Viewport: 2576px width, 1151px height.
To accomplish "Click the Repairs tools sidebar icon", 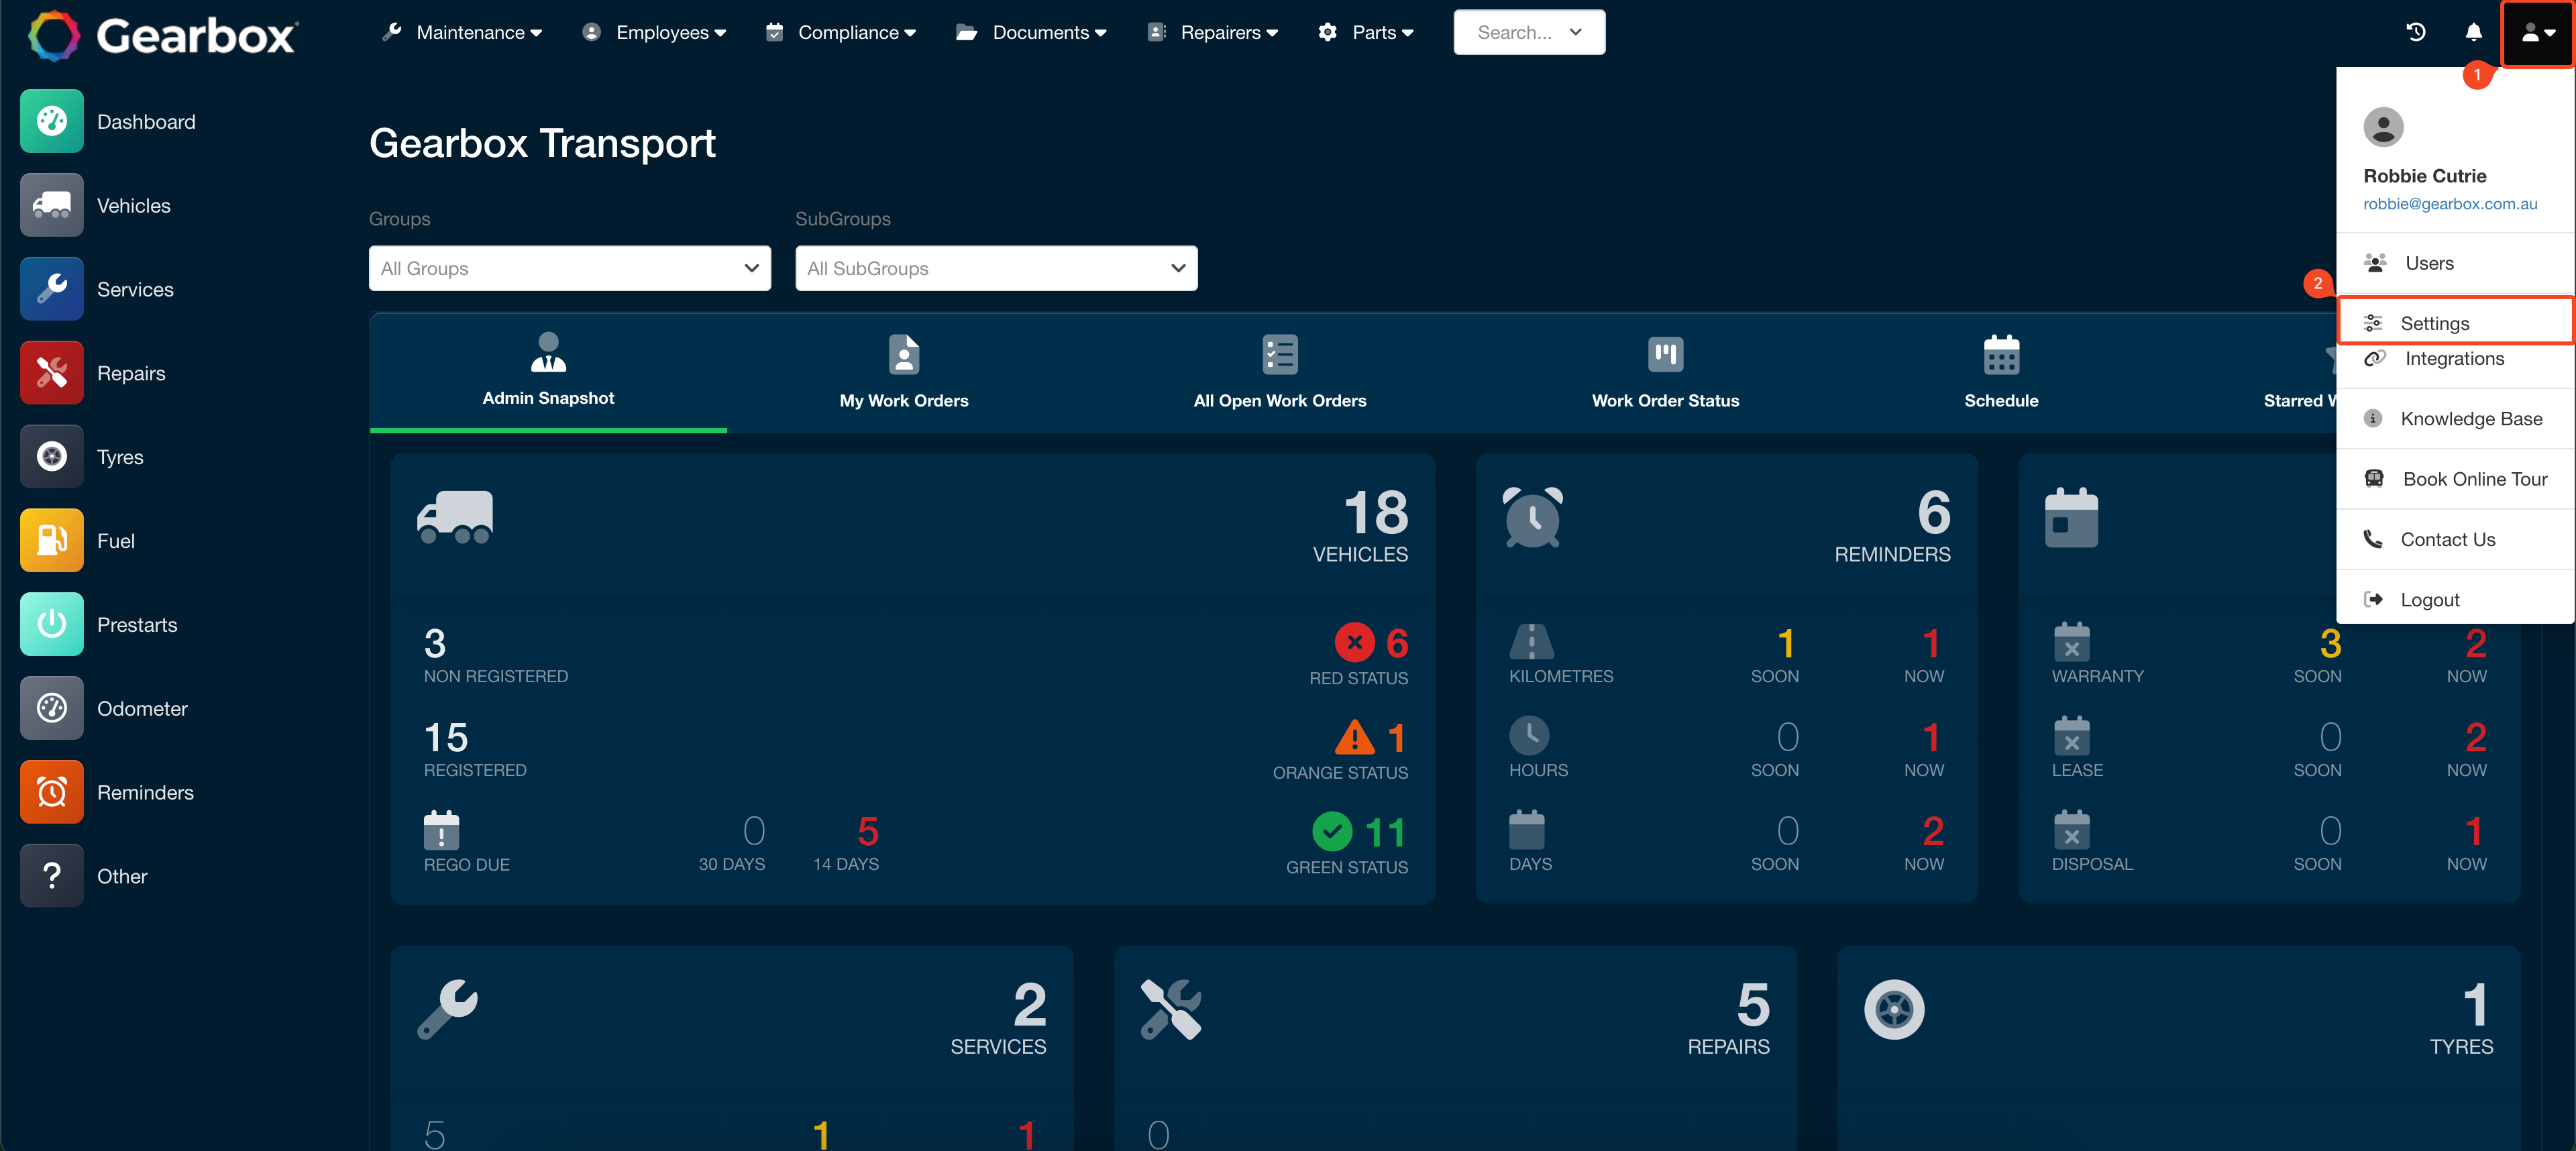I will tap(51, 373).
